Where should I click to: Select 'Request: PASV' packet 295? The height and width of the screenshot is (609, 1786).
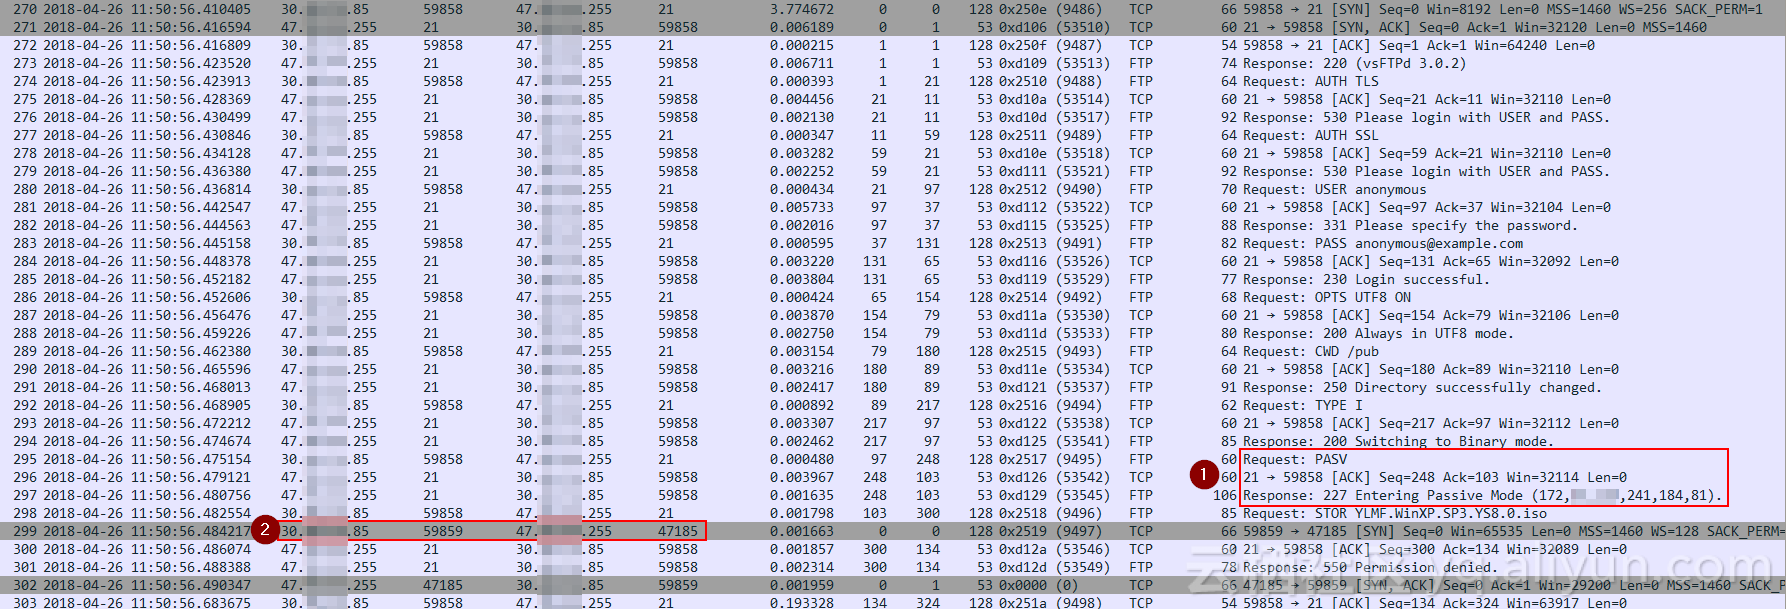(x=893, y=459)
